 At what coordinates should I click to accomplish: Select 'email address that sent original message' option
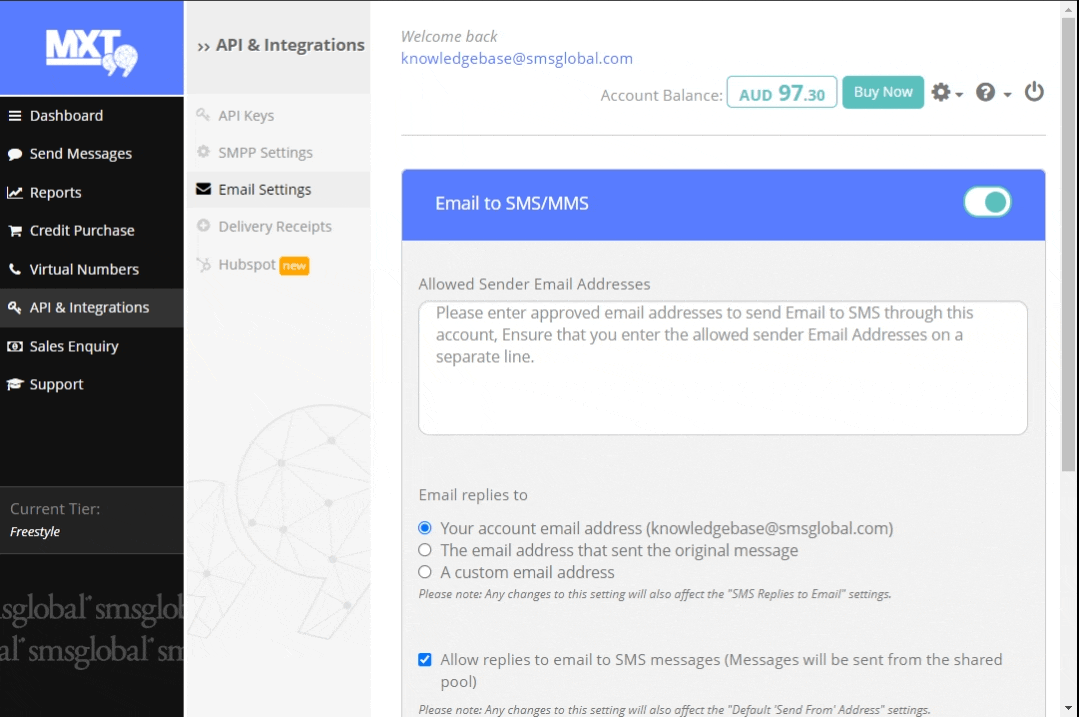[x=425, y=550]
